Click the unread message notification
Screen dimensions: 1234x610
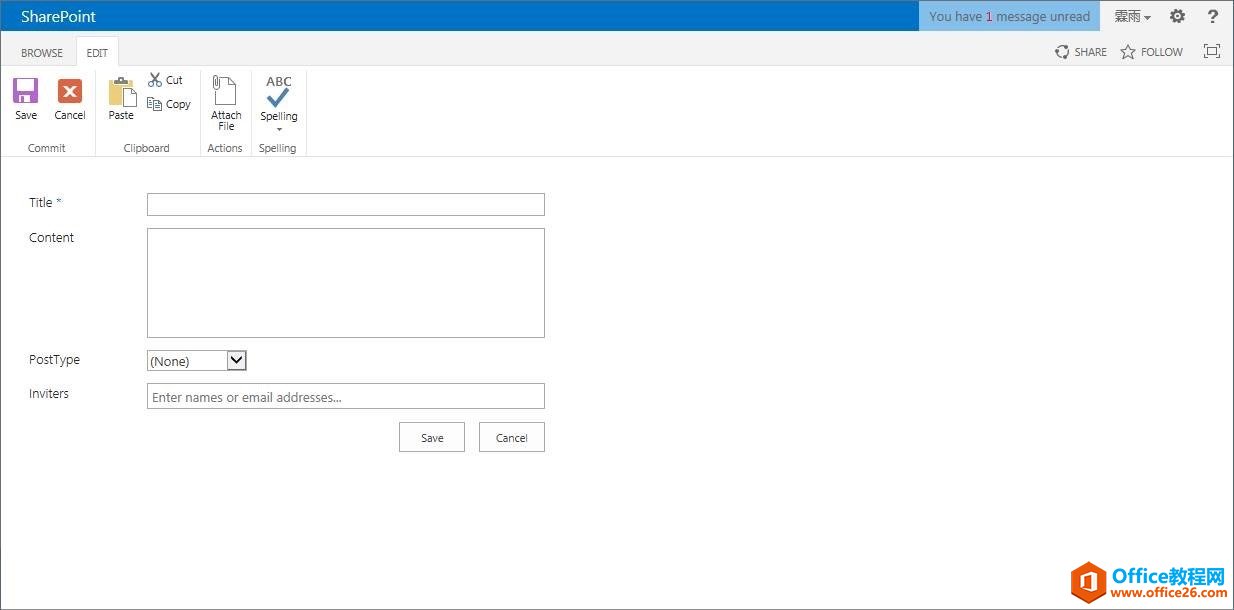coord(1009,16)
